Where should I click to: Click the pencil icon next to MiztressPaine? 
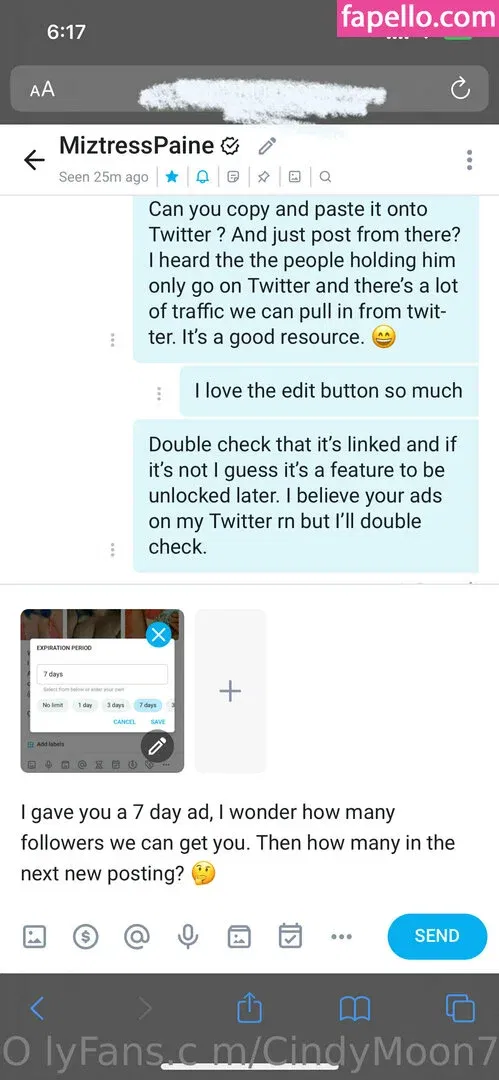pyautogui.click(x=267, y=146)
